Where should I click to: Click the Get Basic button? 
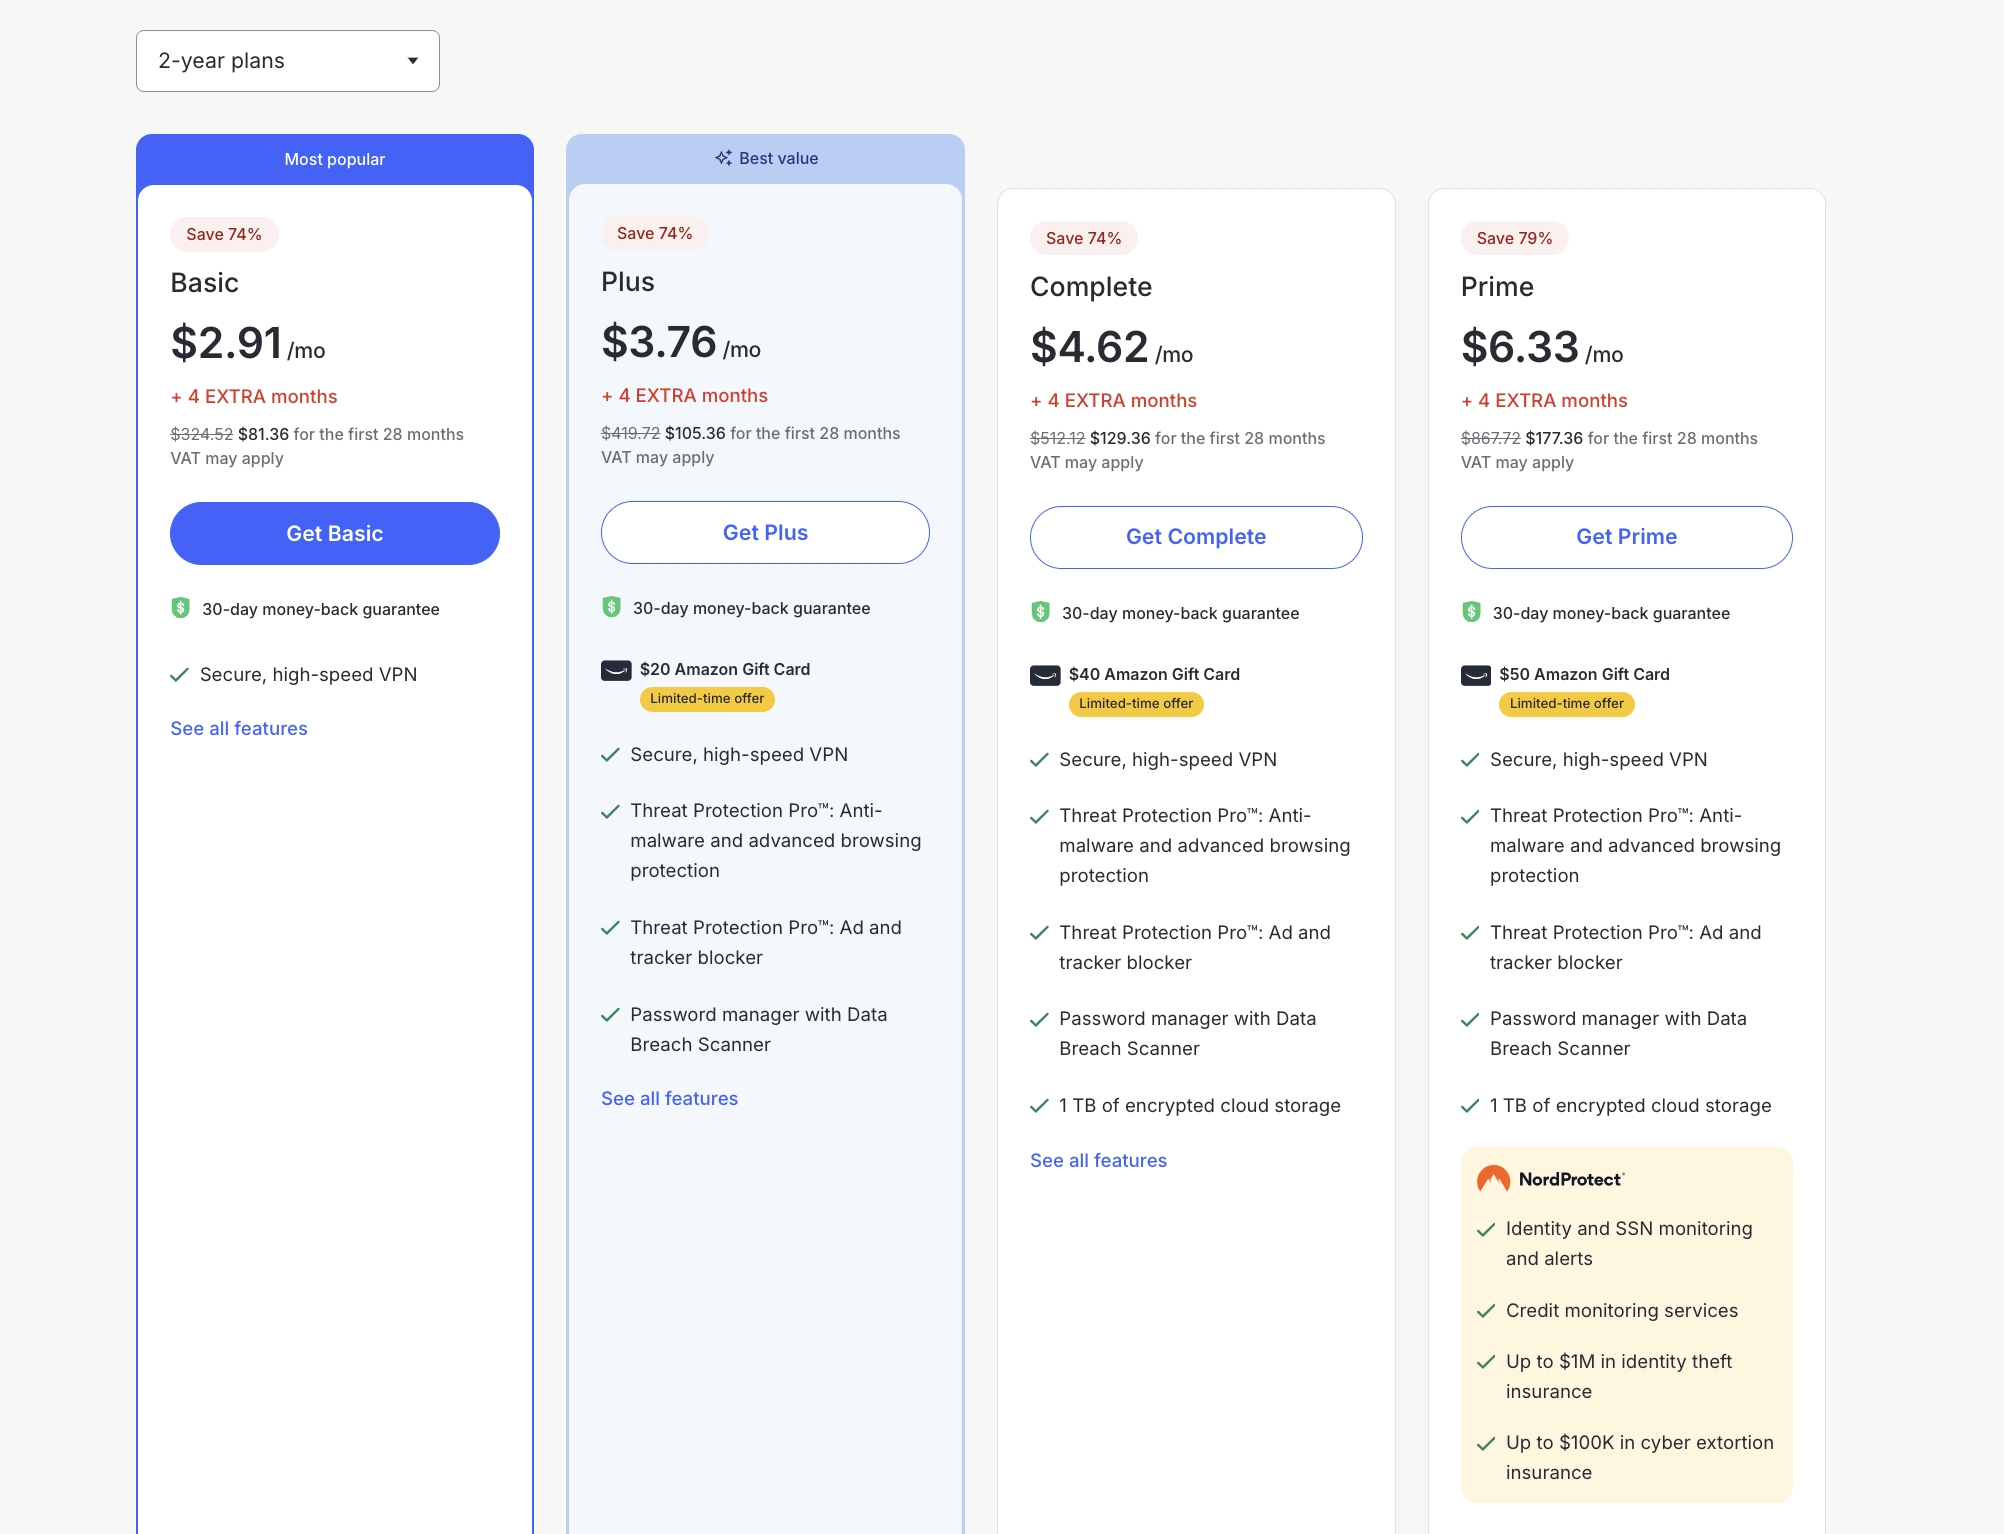[335, 533]
